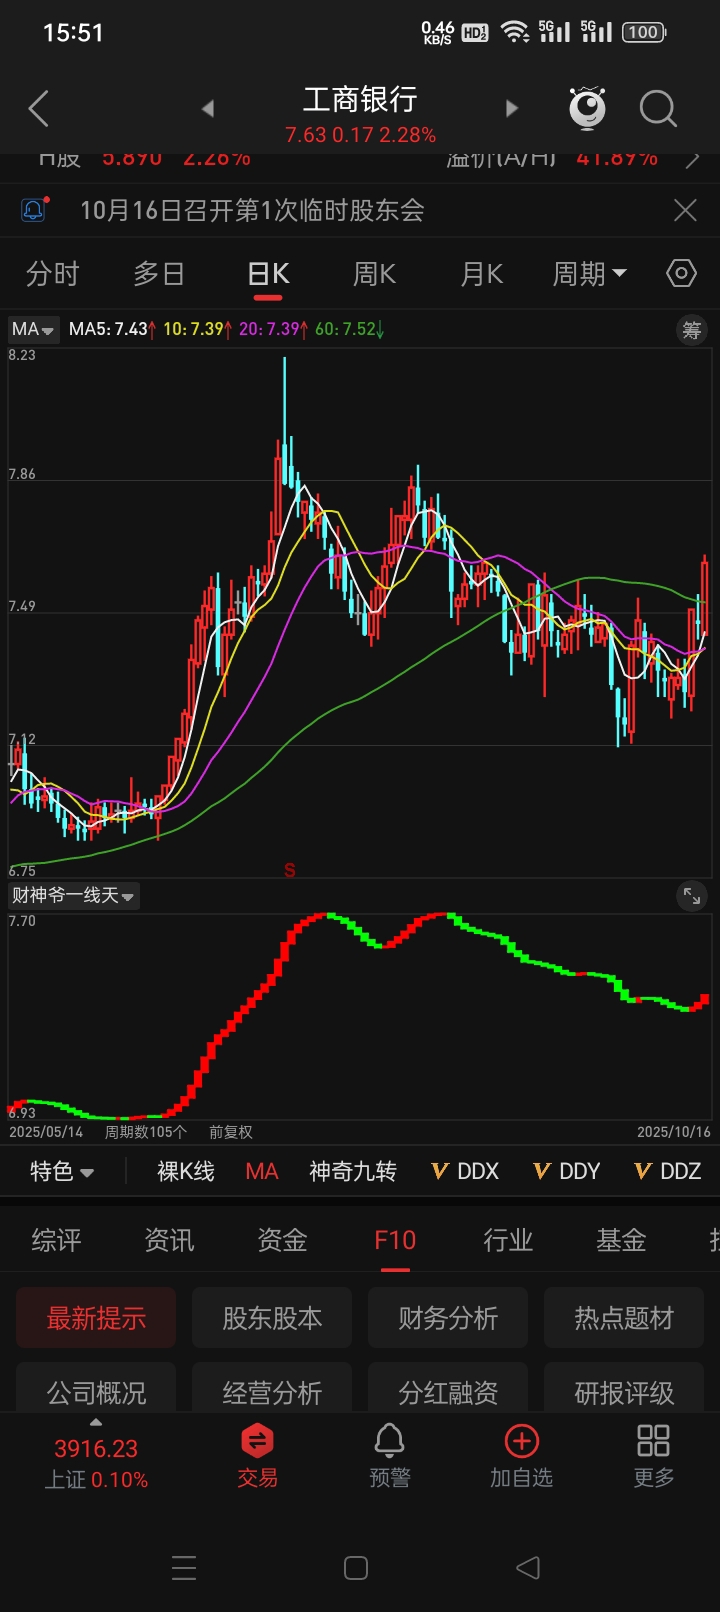Open the 特色 features dropdown
The height and width of the screenshot is (1612, 720).
pos(62,1171)
